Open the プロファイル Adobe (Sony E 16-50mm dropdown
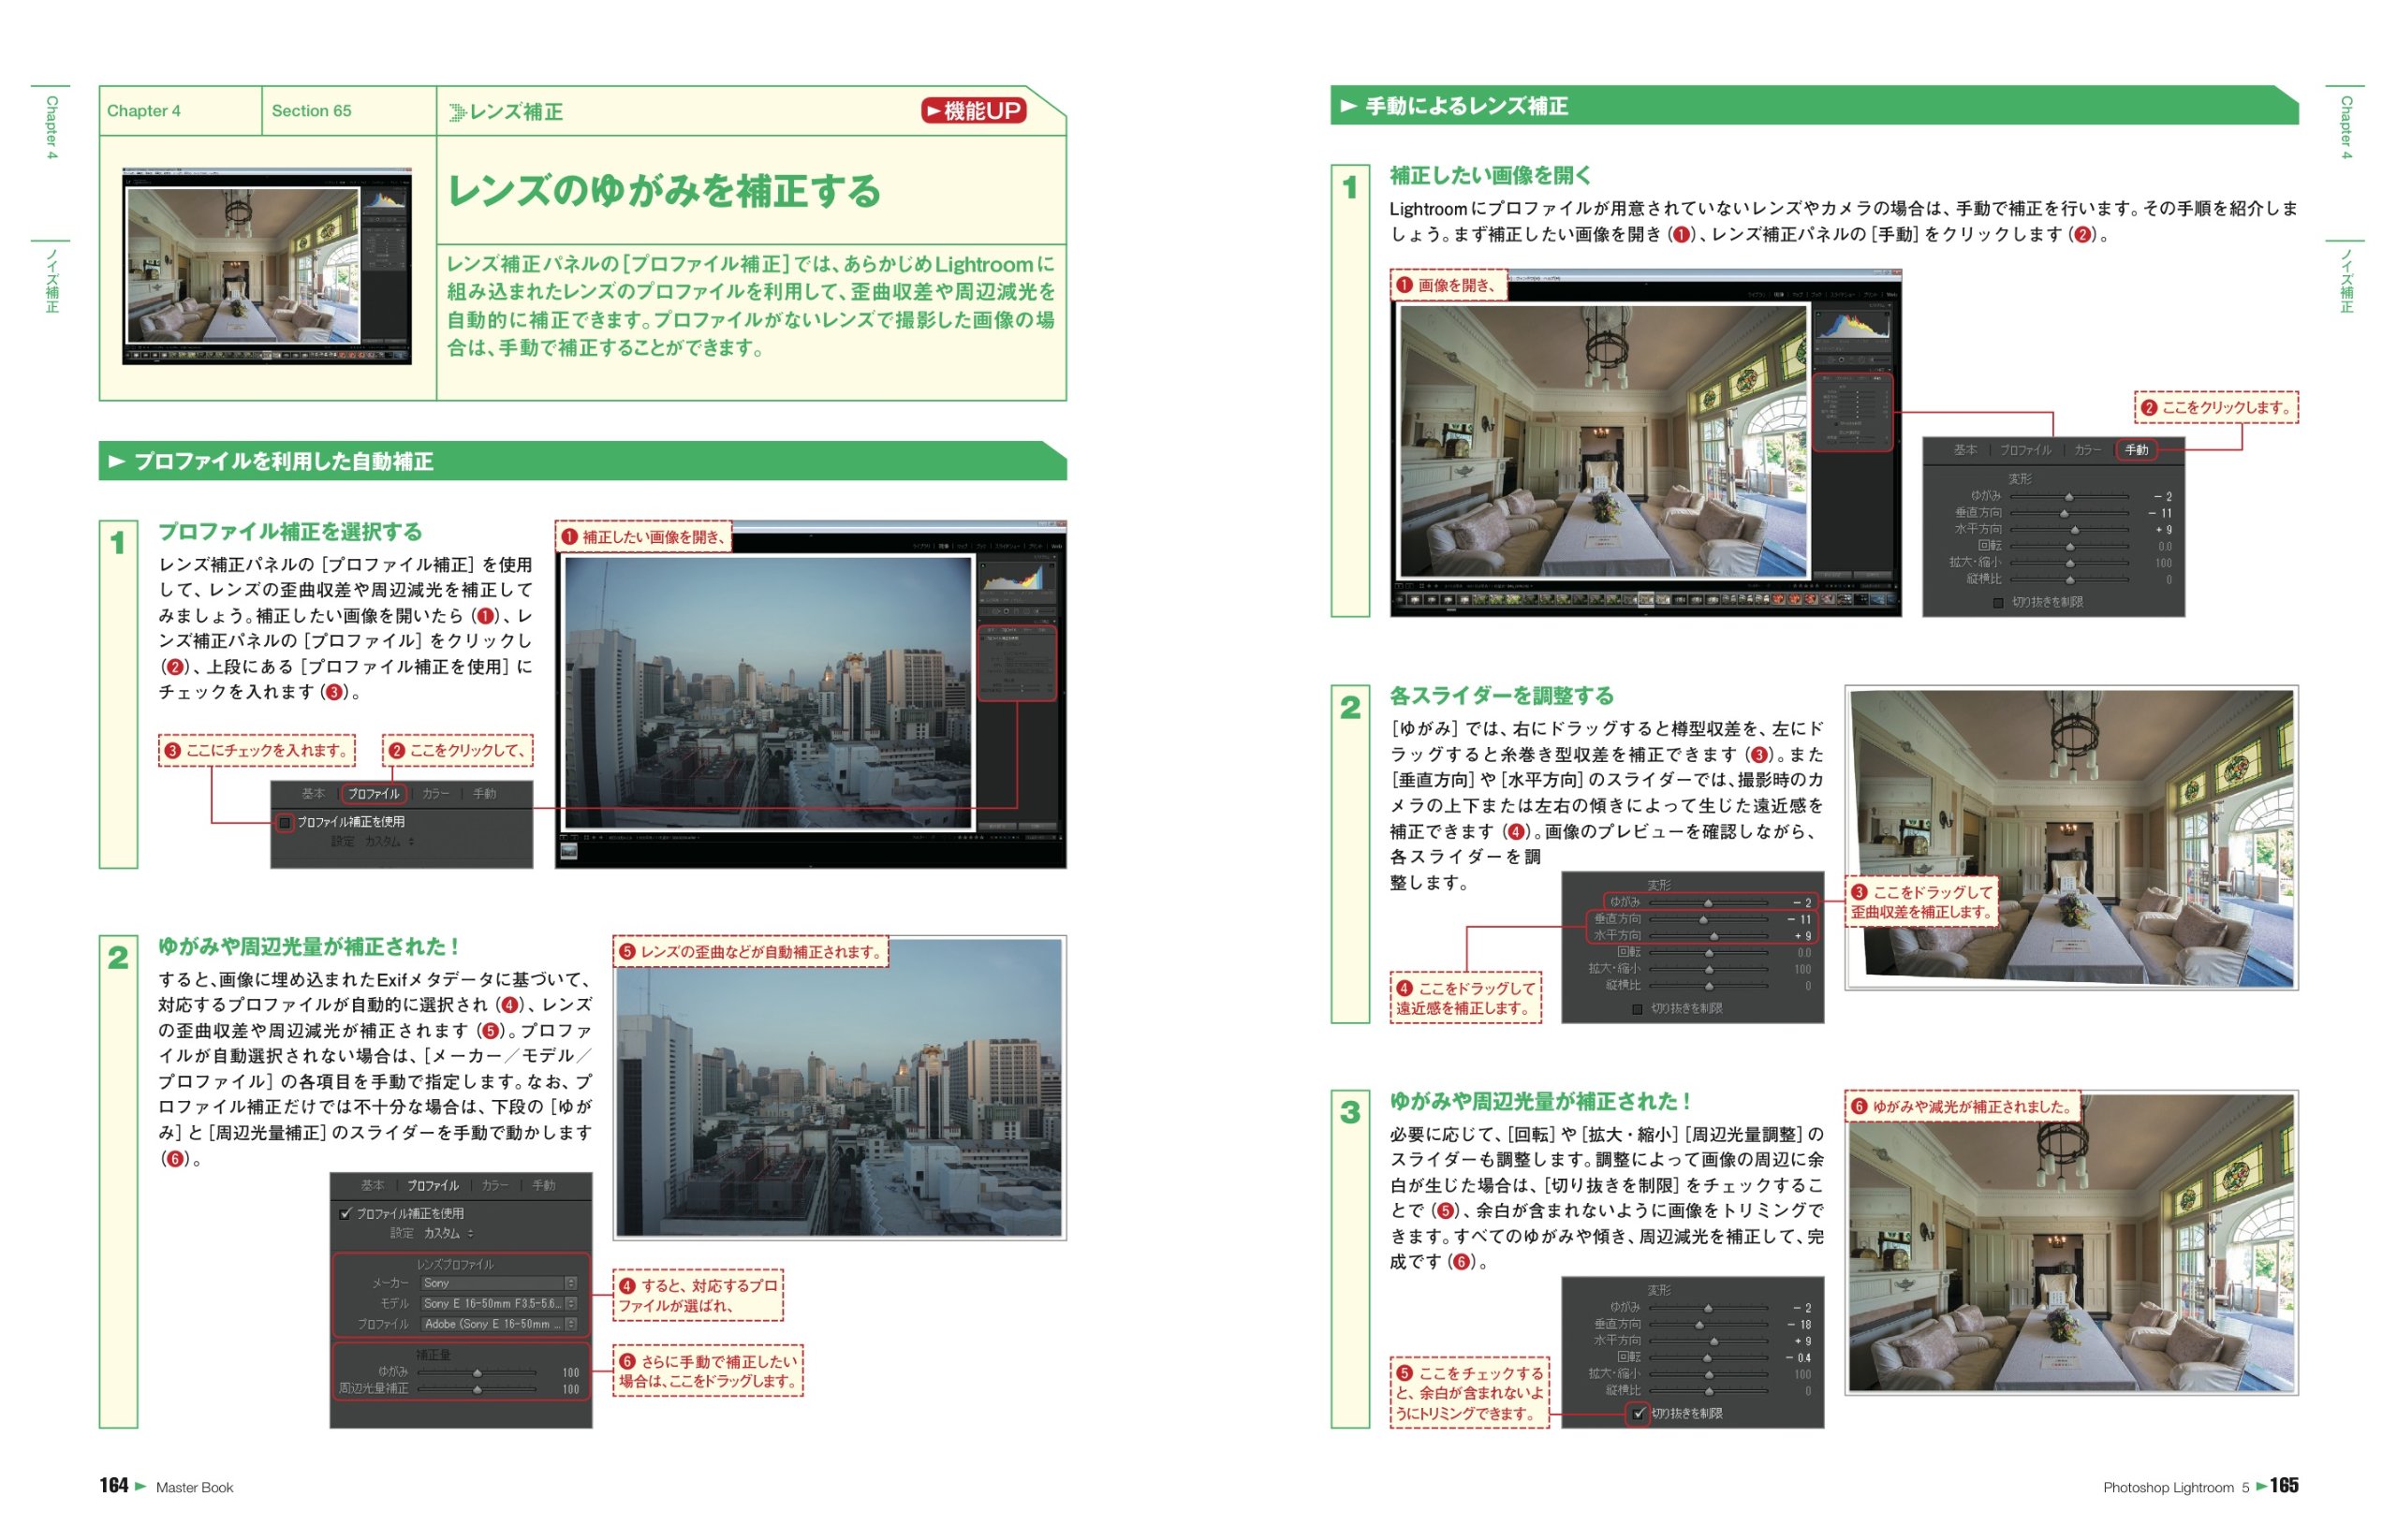Viewport: 2397px width, 1540px height. click(498, 1324)
